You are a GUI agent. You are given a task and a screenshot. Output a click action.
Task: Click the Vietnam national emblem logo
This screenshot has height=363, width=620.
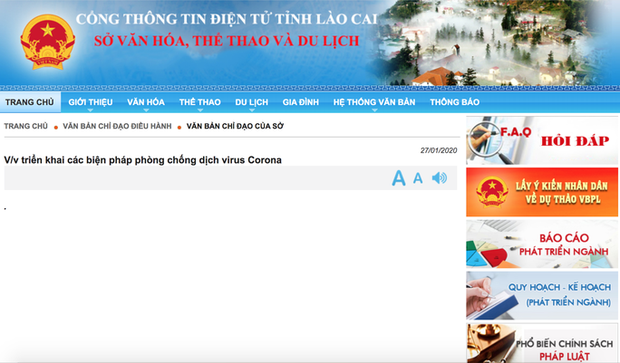pyautogui.click(x=48, y=42)
